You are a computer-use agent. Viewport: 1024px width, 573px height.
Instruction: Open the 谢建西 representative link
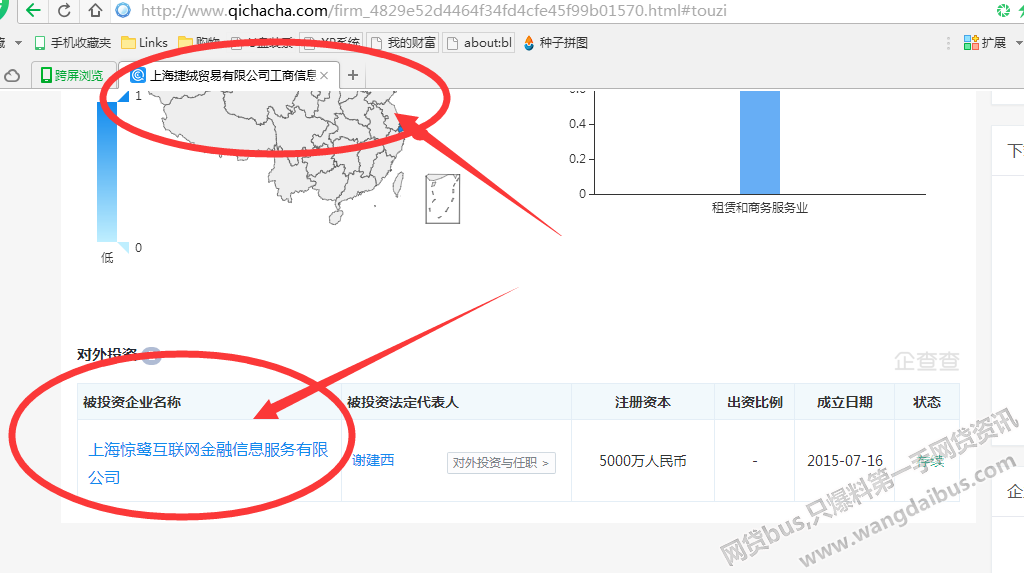(x=373, y=460)
